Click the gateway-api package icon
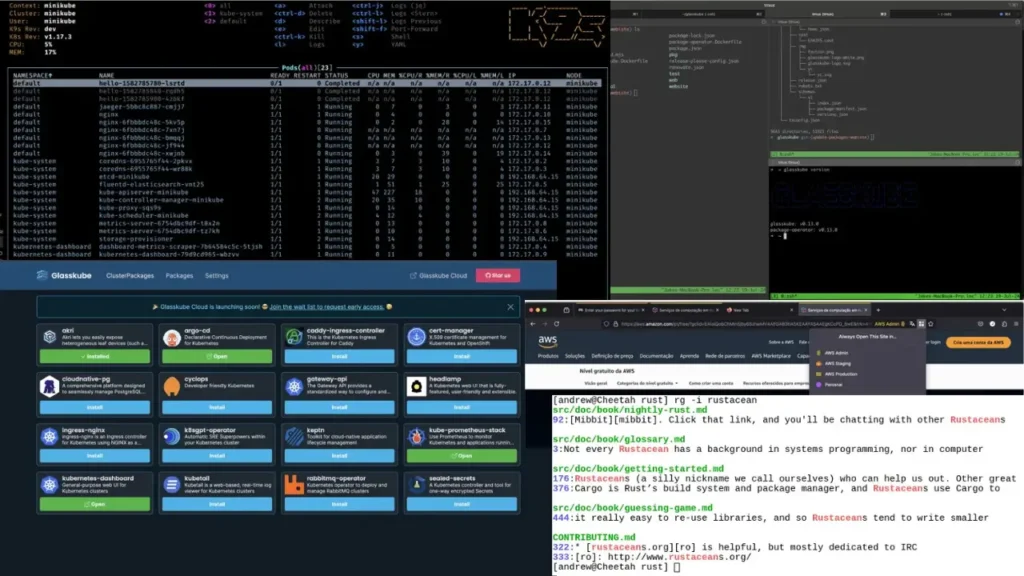1024x576 pixels. point(295,387)
